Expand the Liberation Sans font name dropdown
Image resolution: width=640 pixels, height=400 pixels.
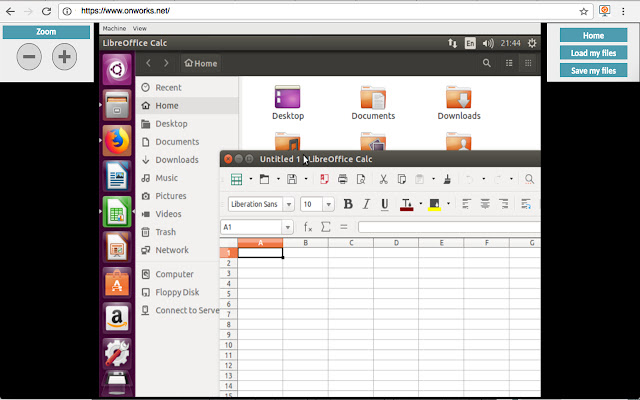(289, 204)
